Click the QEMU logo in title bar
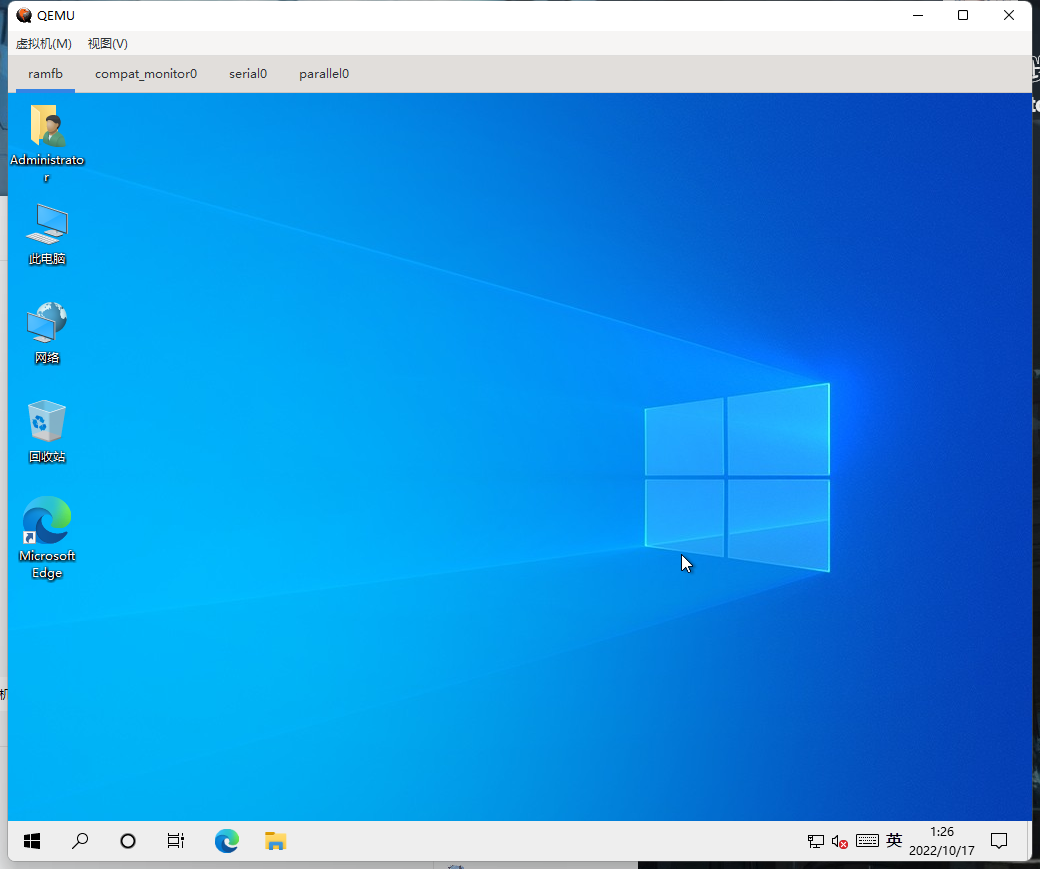 [x=24, y=15]
